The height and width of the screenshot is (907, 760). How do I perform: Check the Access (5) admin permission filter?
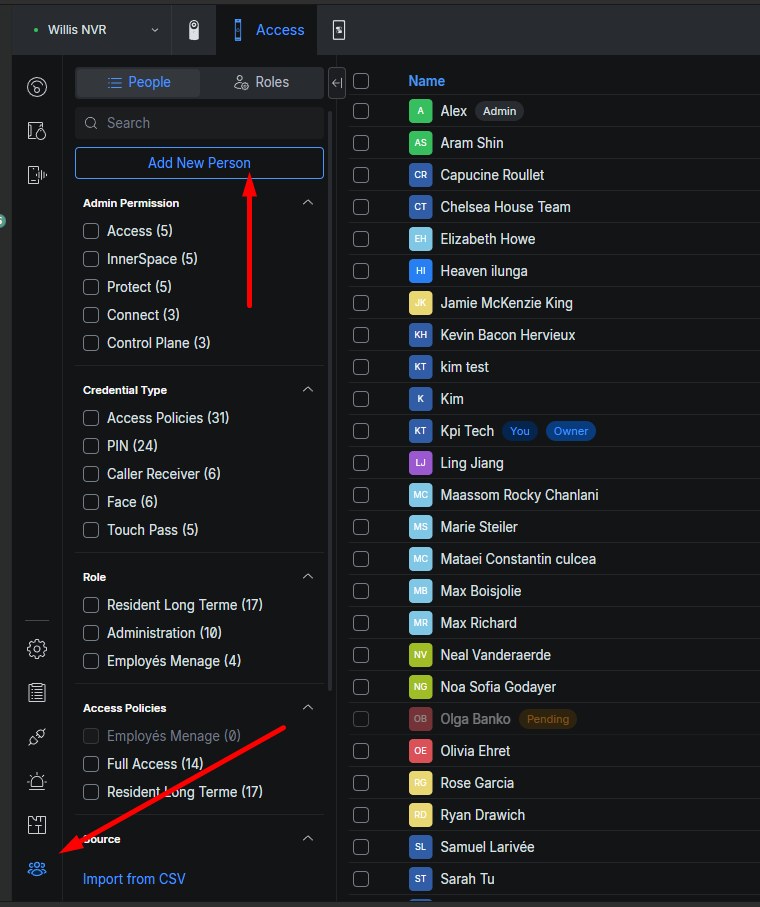click(91, 231)
